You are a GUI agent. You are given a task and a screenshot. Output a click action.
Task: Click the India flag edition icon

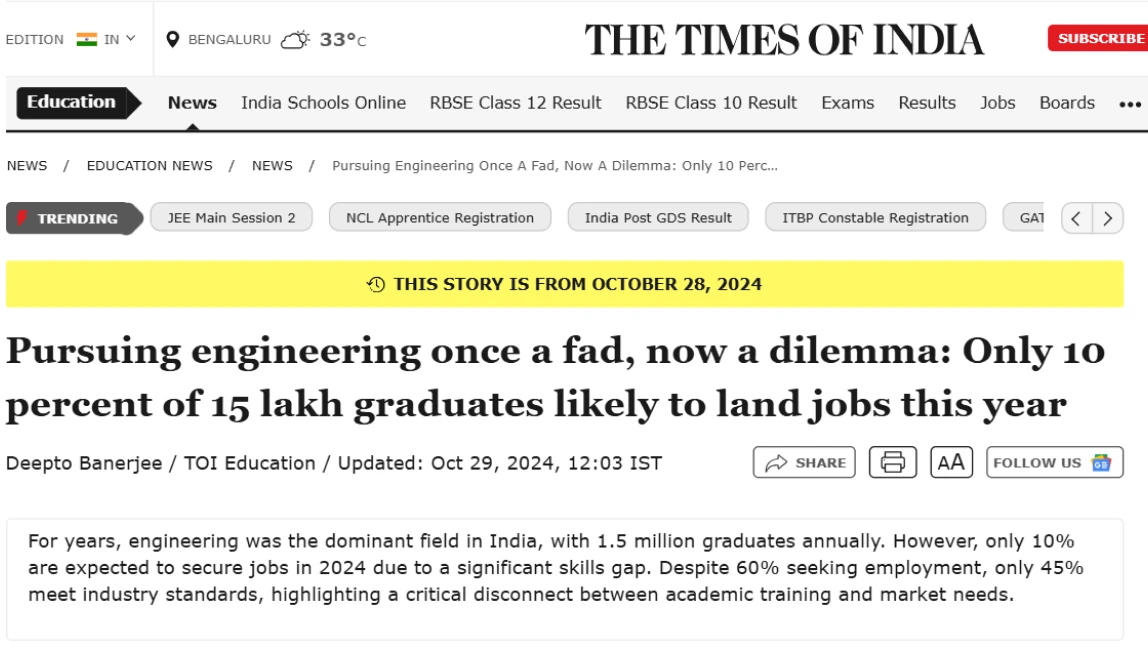(x=87, y=40)
